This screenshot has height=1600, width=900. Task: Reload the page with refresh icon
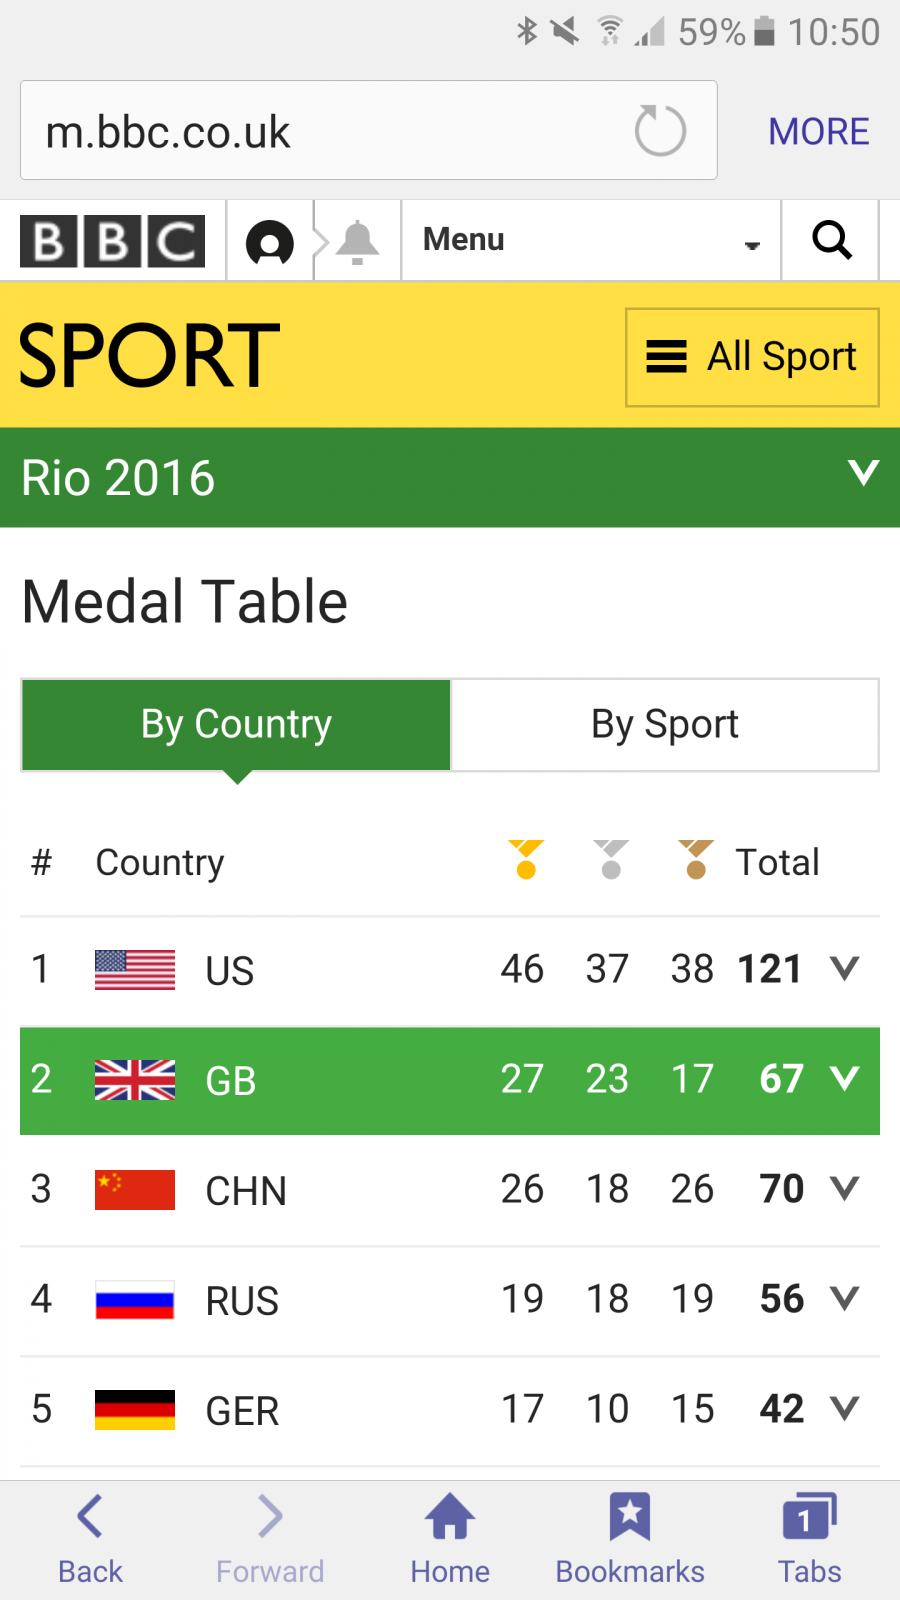[660, 131]
